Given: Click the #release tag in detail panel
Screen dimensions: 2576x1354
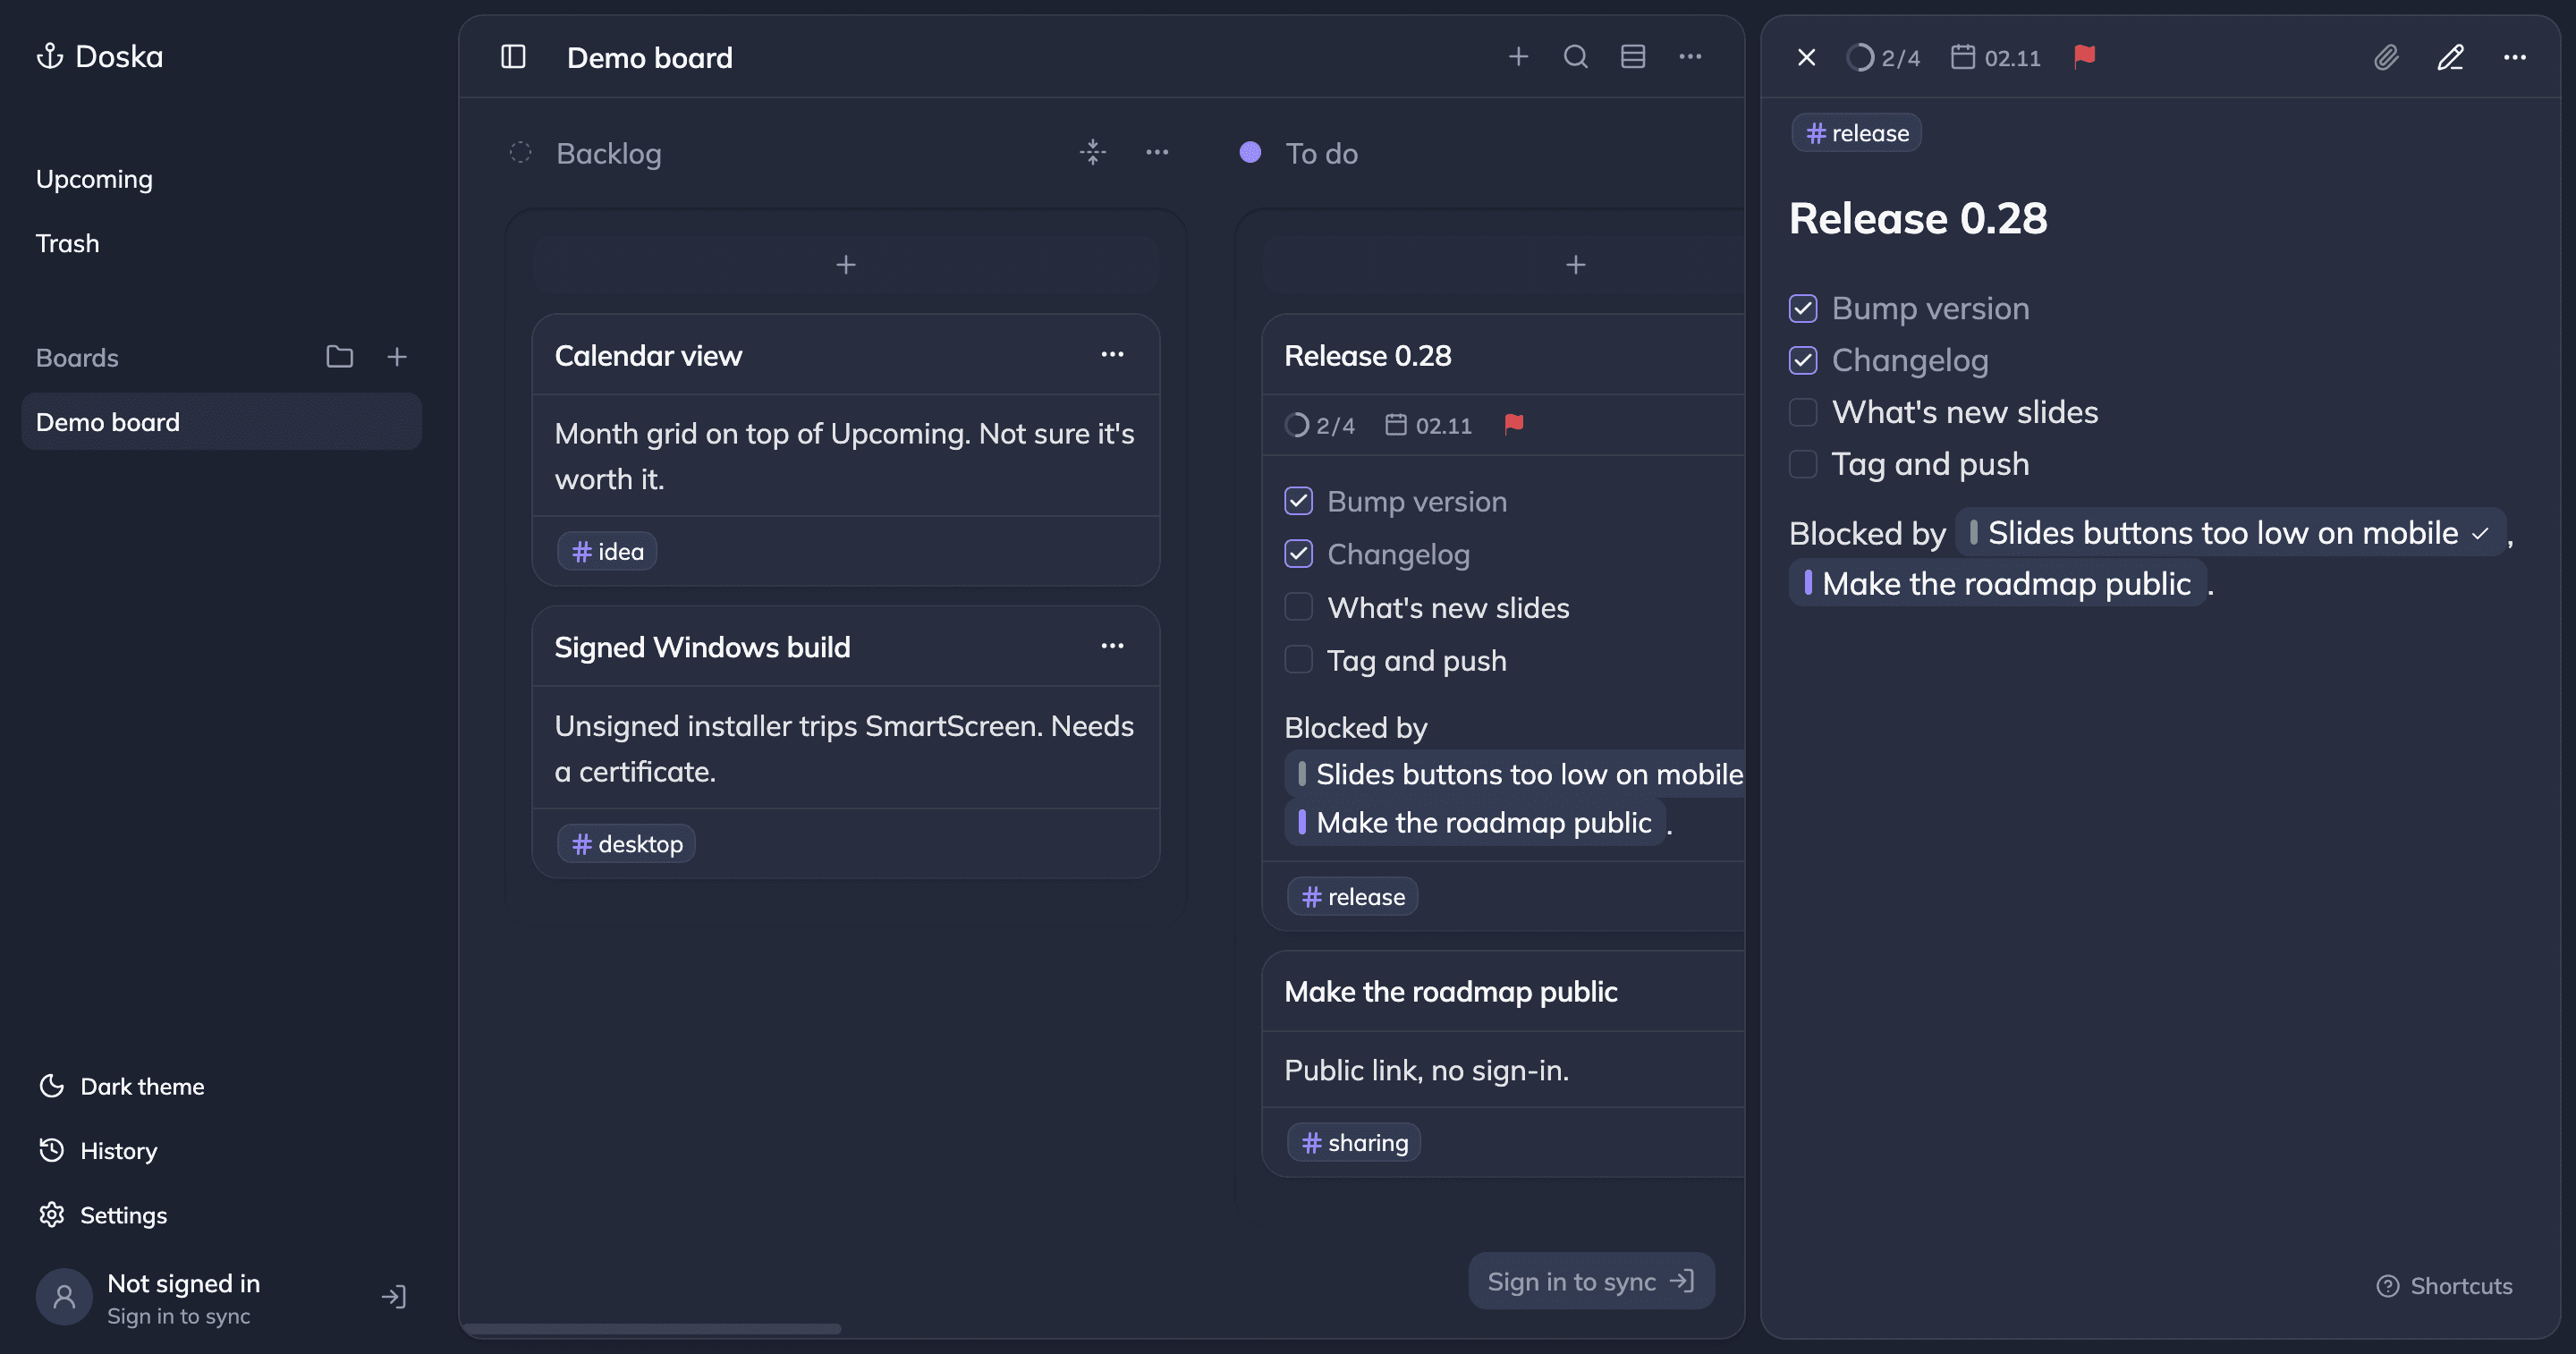Looking at the screenshot, I should [x=1857, y=133].
